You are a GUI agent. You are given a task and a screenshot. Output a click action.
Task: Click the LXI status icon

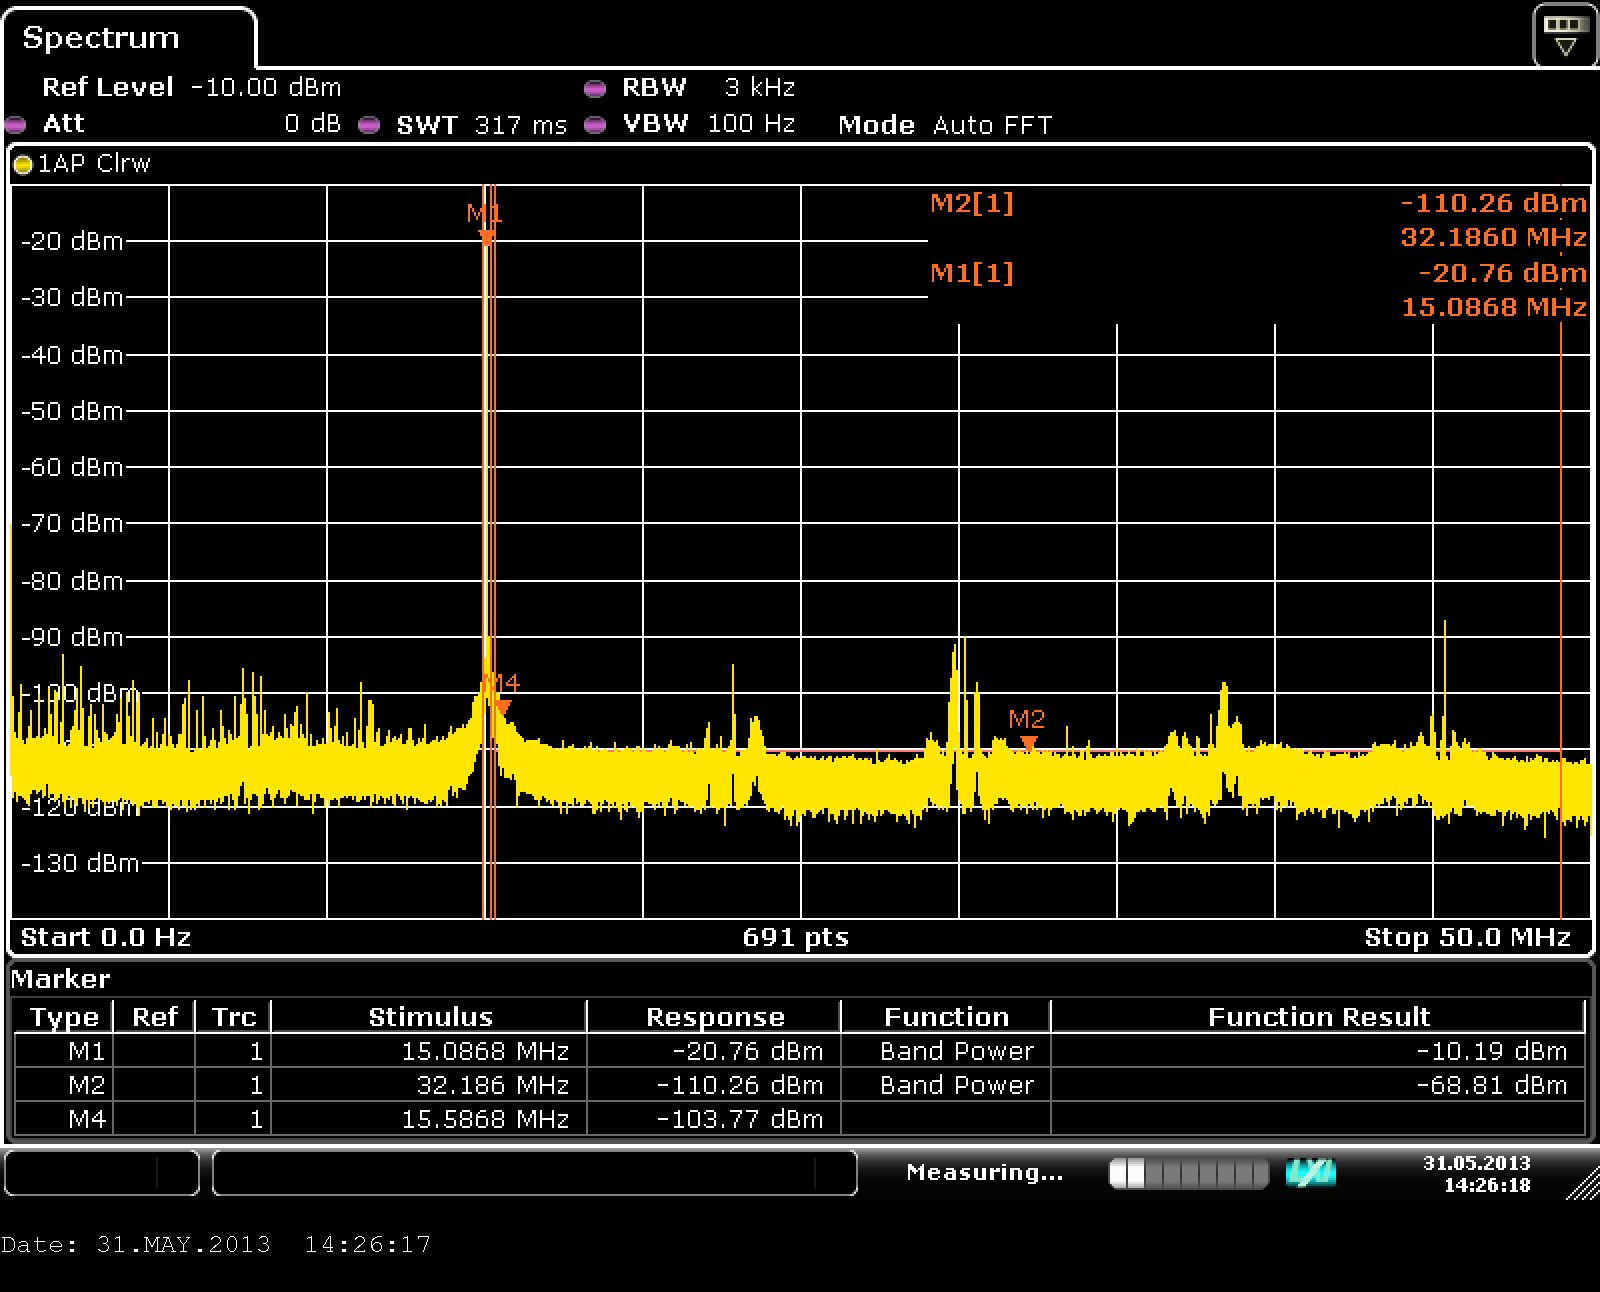coord(1310,1173)
